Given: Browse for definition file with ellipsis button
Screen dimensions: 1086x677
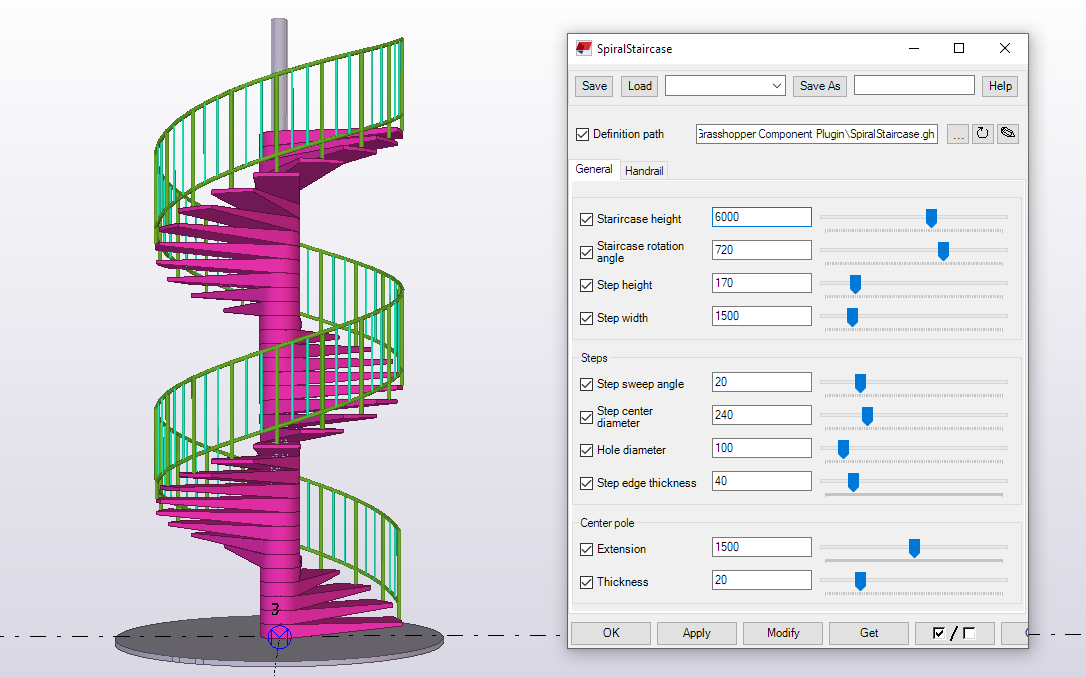Looking at the screenshot, I should point(958,134).
